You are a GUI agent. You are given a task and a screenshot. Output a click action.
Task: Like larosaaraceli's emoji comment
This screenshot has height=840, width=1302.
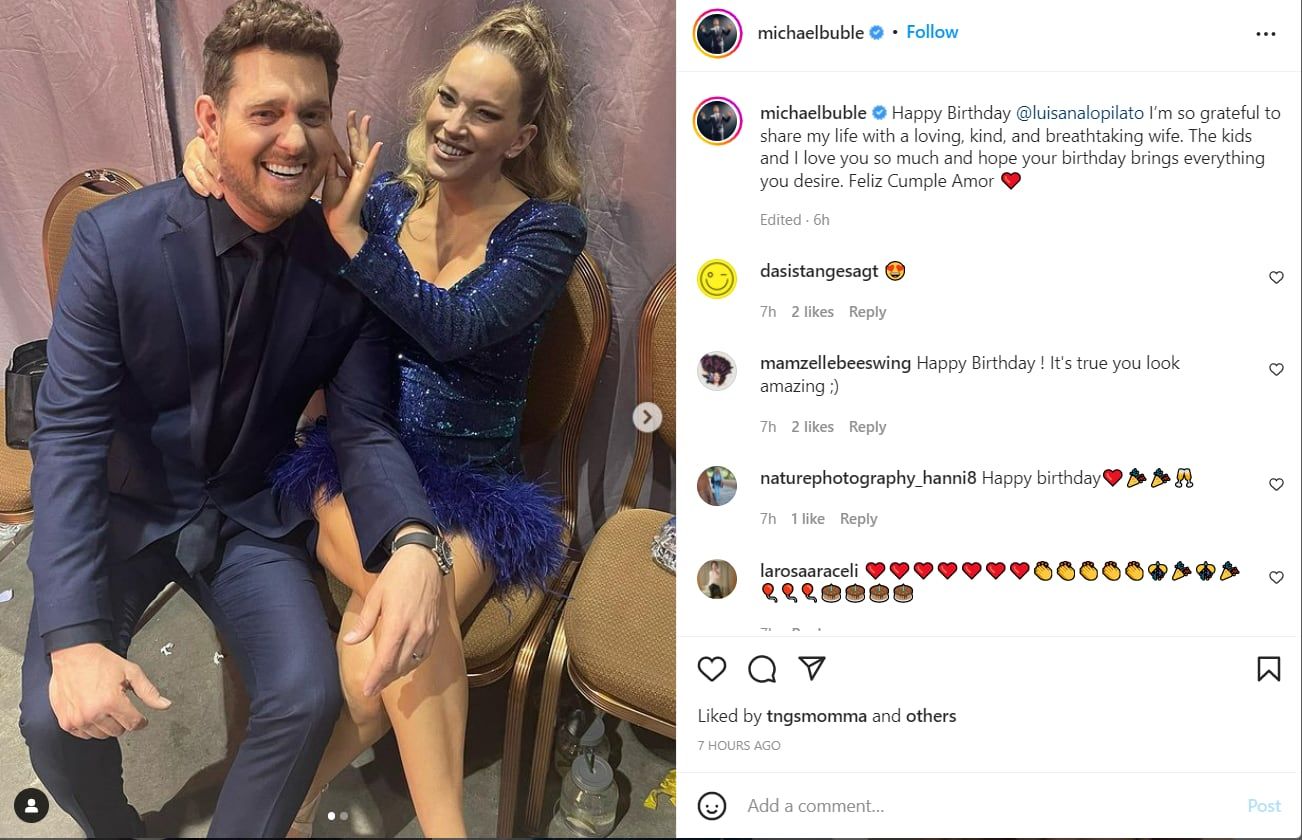[x=1276, y=577]
